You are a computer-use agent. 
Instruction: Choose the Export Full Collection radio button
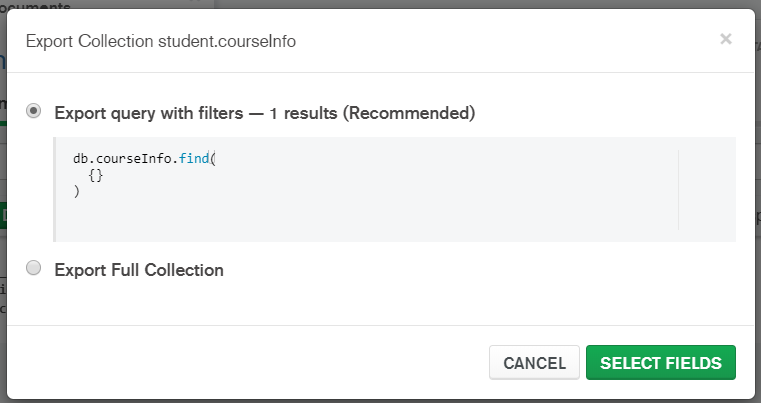click(34, 269)
